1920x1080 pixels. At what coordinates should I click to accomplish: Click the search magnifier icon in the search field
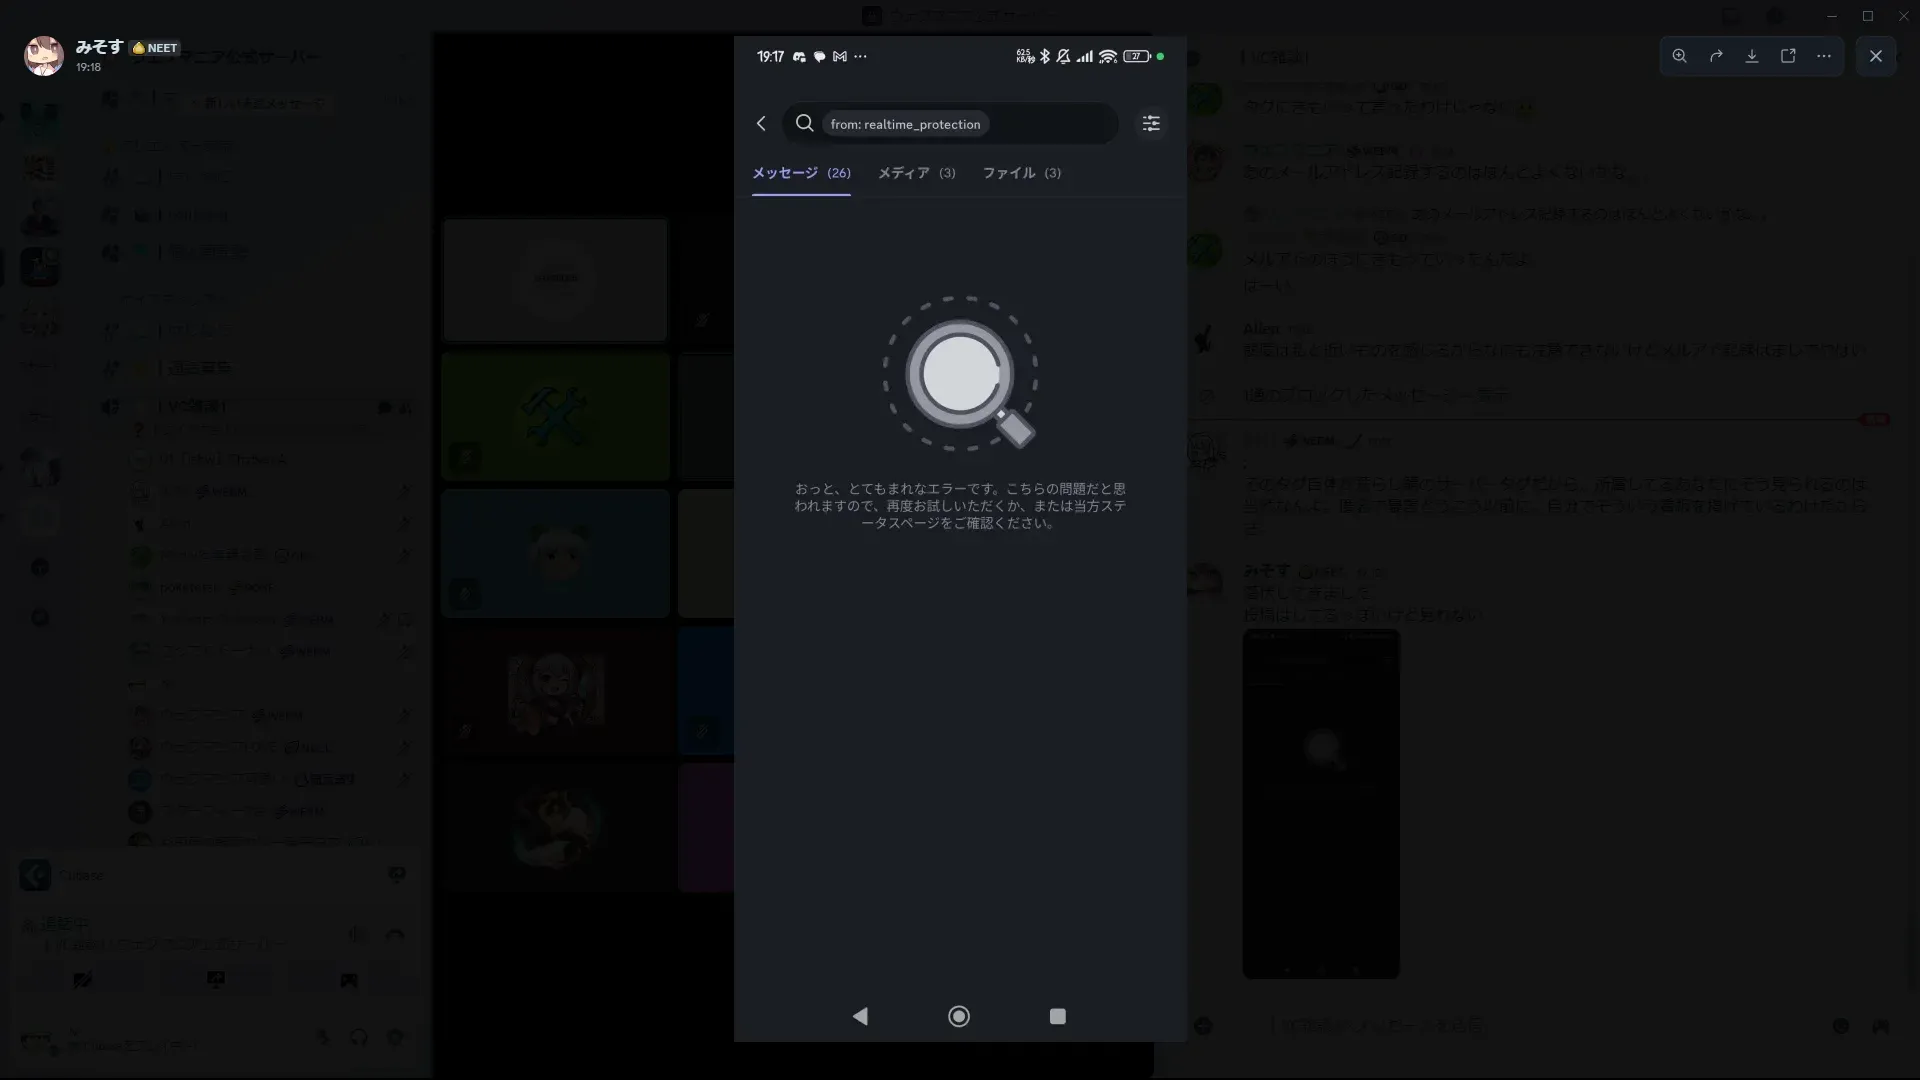tap(804, 123)
